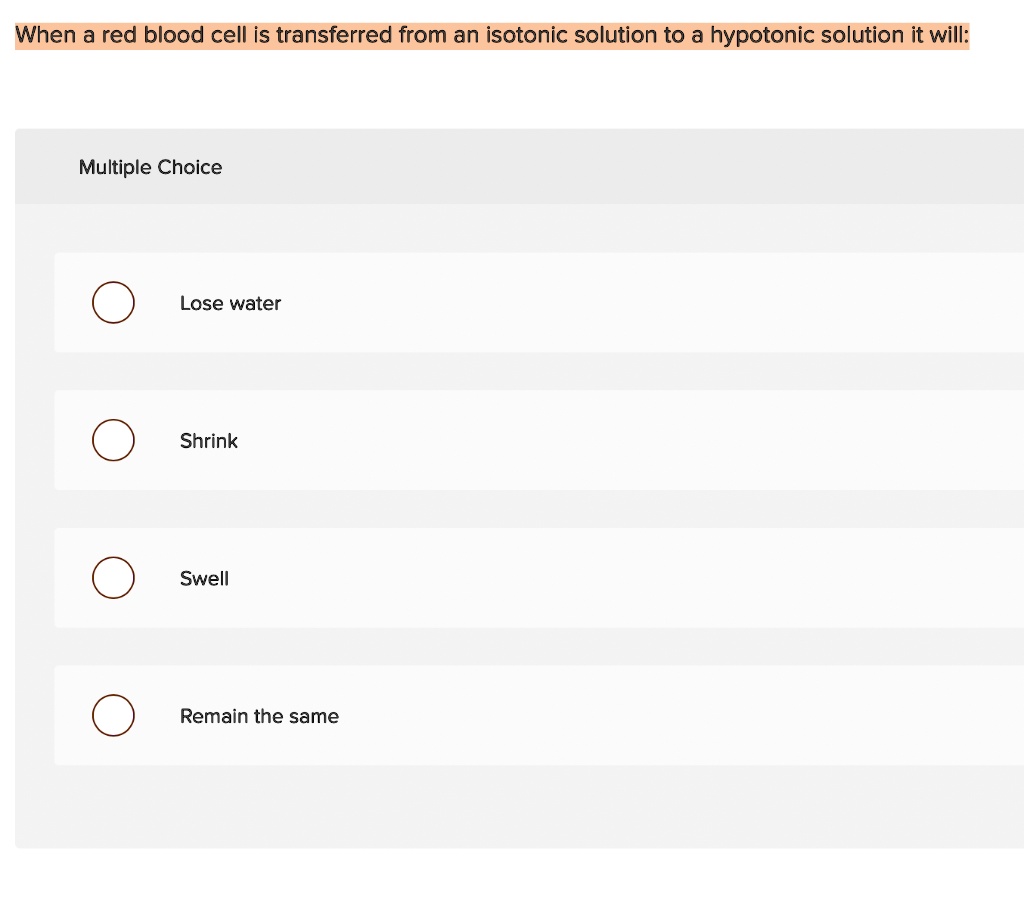
Task: Click the answer text Remain the same
Action: click(259, 716)
